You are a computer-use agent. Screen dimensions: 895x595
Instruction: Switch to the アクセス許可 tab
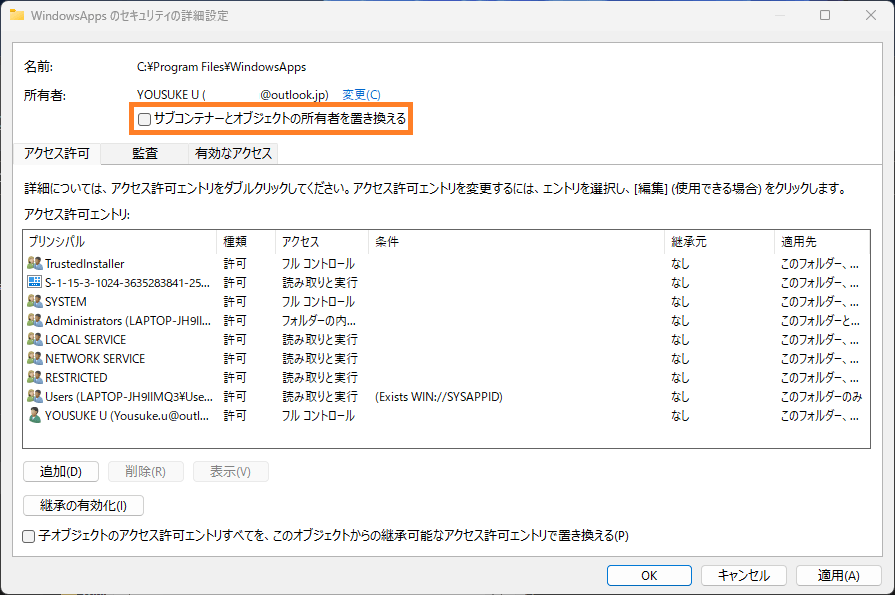point(57,154)
